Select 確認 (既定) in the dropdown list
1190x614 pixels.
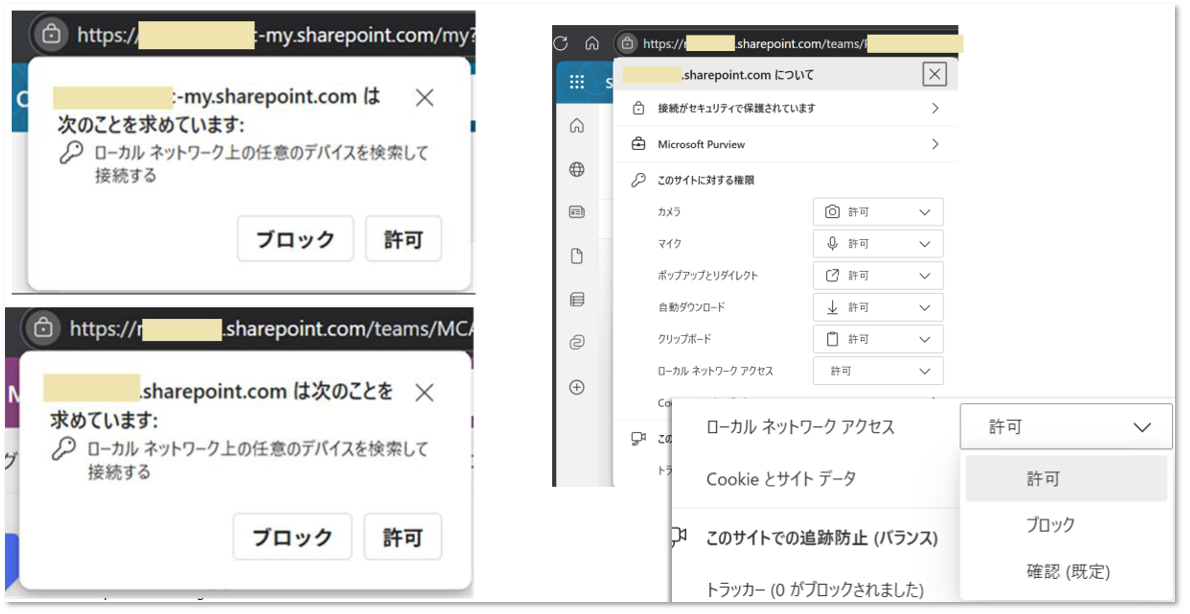pyautogui.click(x=1066, y=571)
